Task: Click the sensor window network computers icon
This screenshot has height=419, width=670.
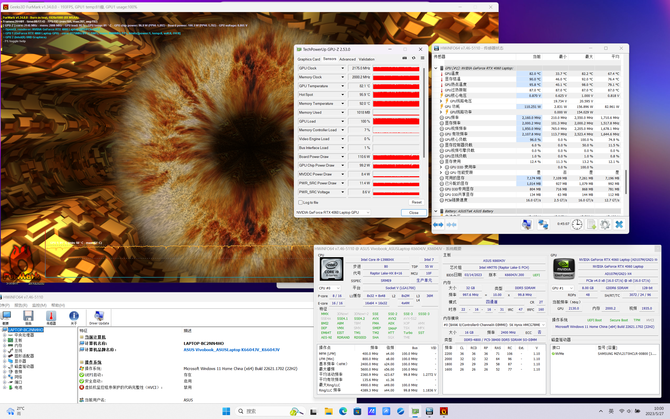Action: [543, 224]
